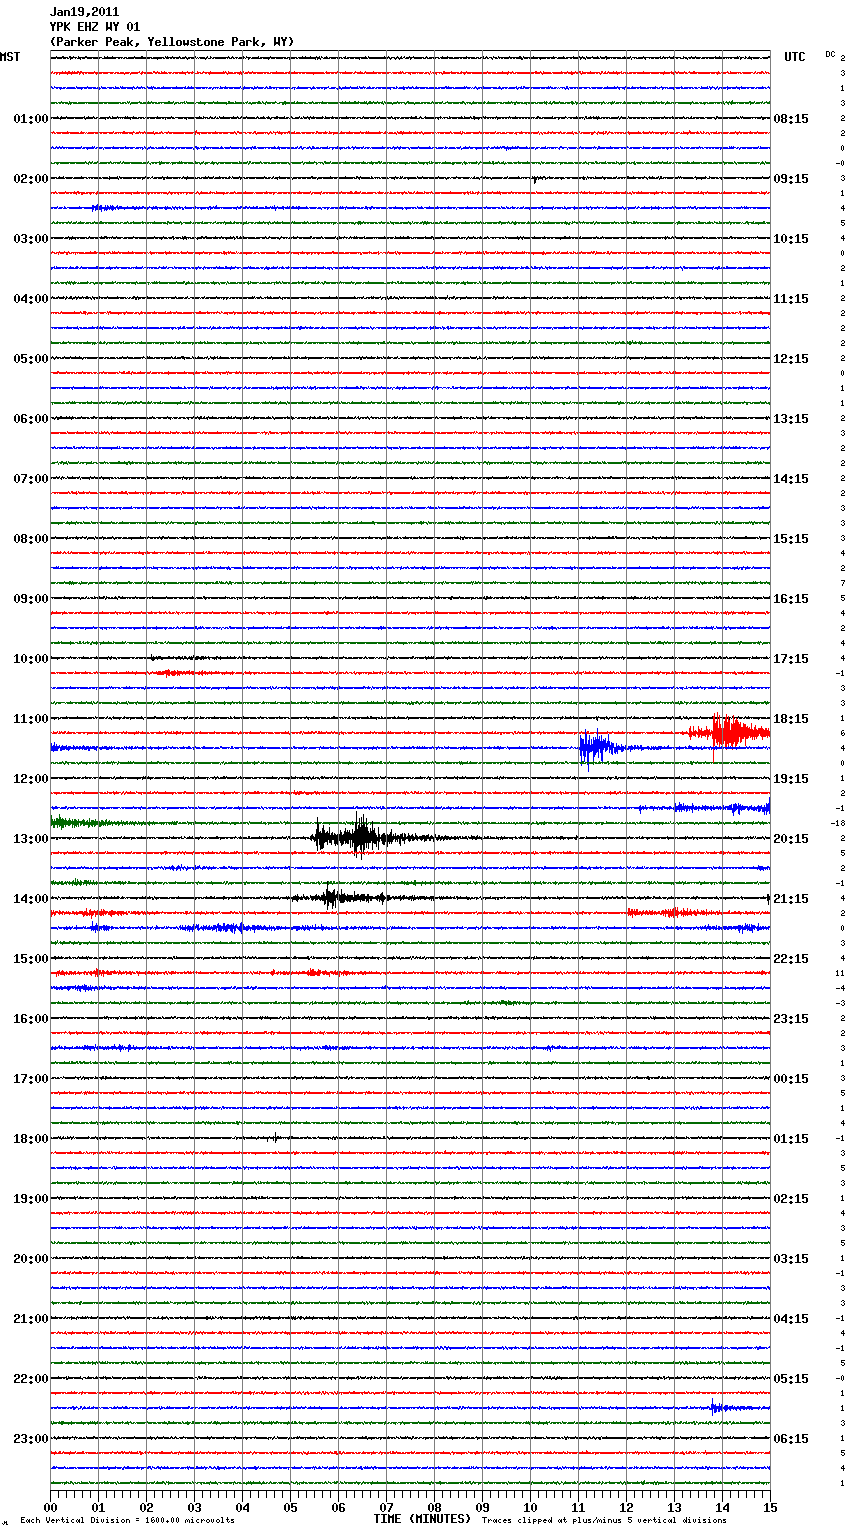Viewport: 850px width, 1534px height.
Task: Select the 09:00 MST time label
Action: coord(30,599)
